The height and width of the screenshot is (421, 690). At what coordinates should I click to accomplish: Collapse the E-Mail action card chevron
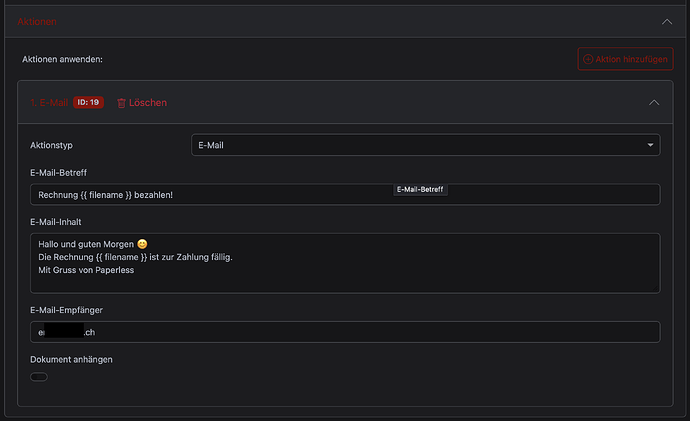[654, 103]
